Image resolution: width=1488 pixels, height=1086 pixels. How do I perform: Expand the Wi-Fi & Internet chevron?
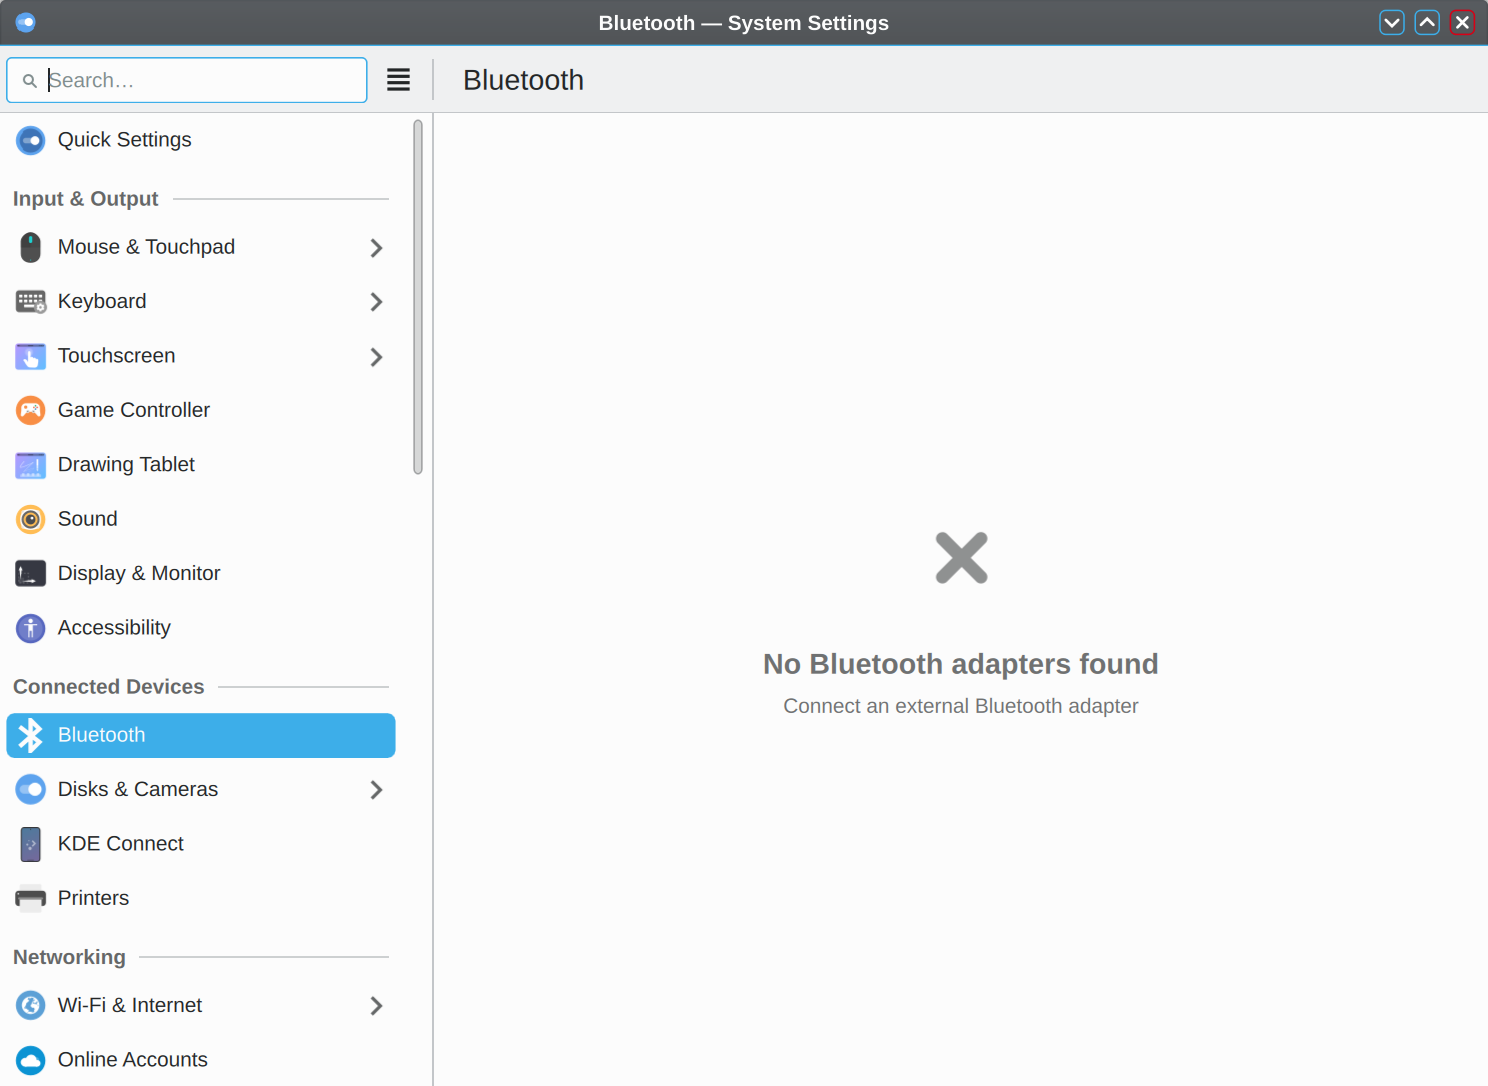click(x=376, y=1006)
